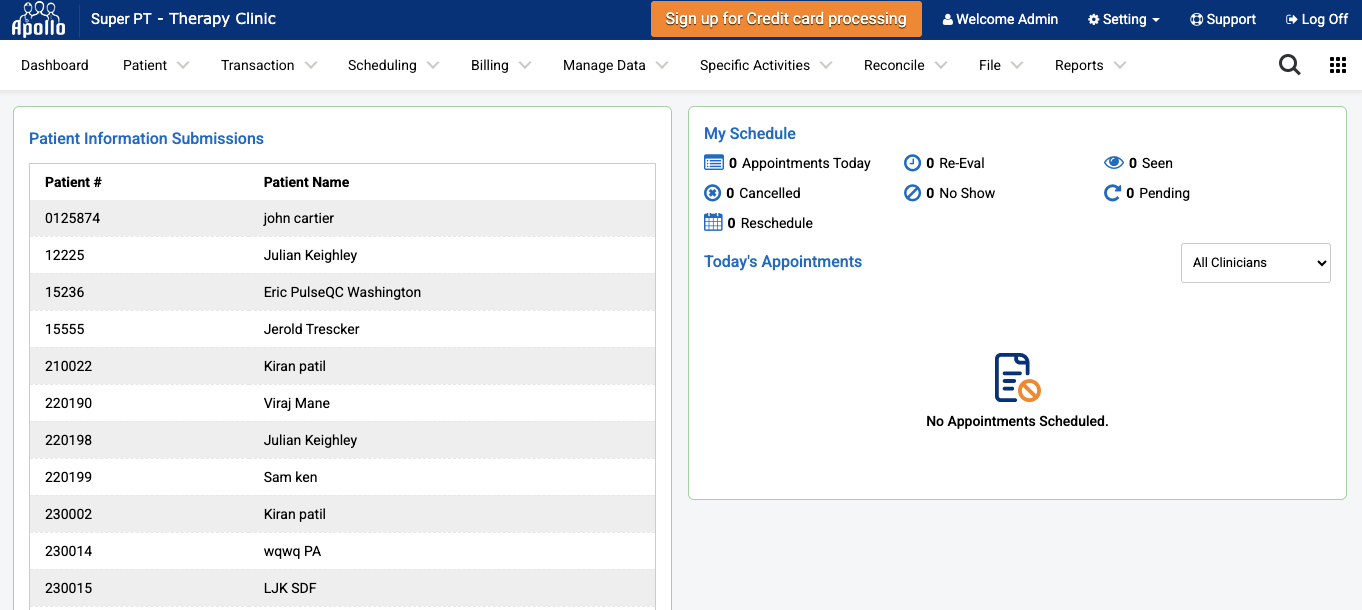
Task: Click the Log Off link
Action: (x=1317, y=20)
